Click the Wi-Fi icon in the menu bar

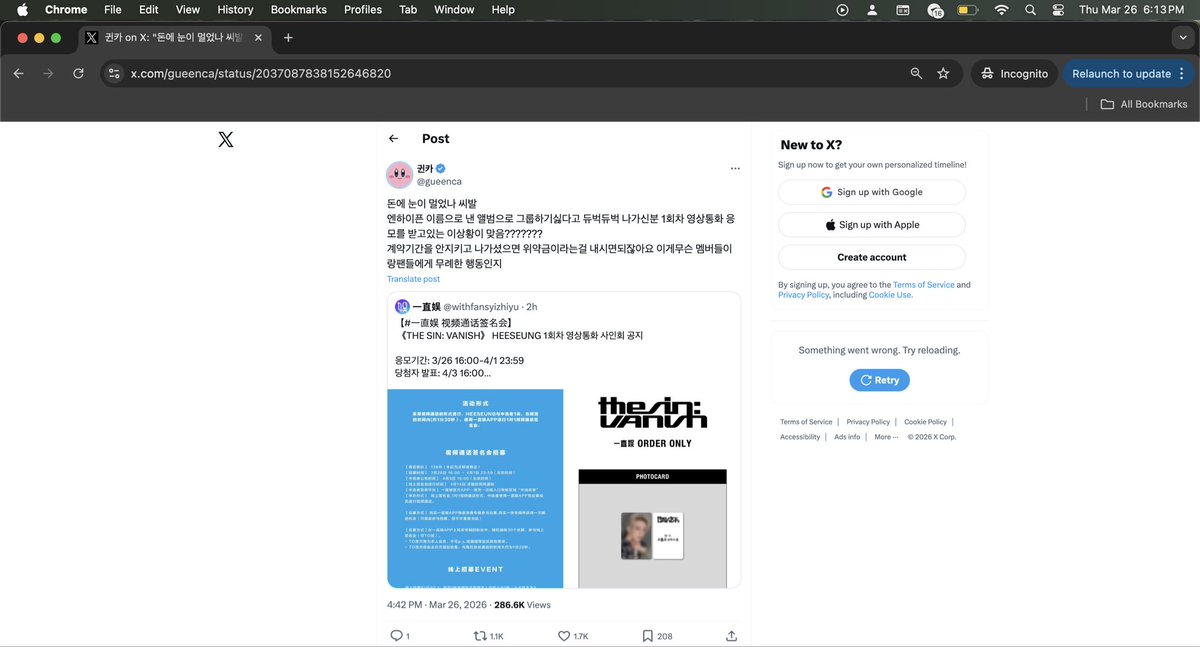1001,10
